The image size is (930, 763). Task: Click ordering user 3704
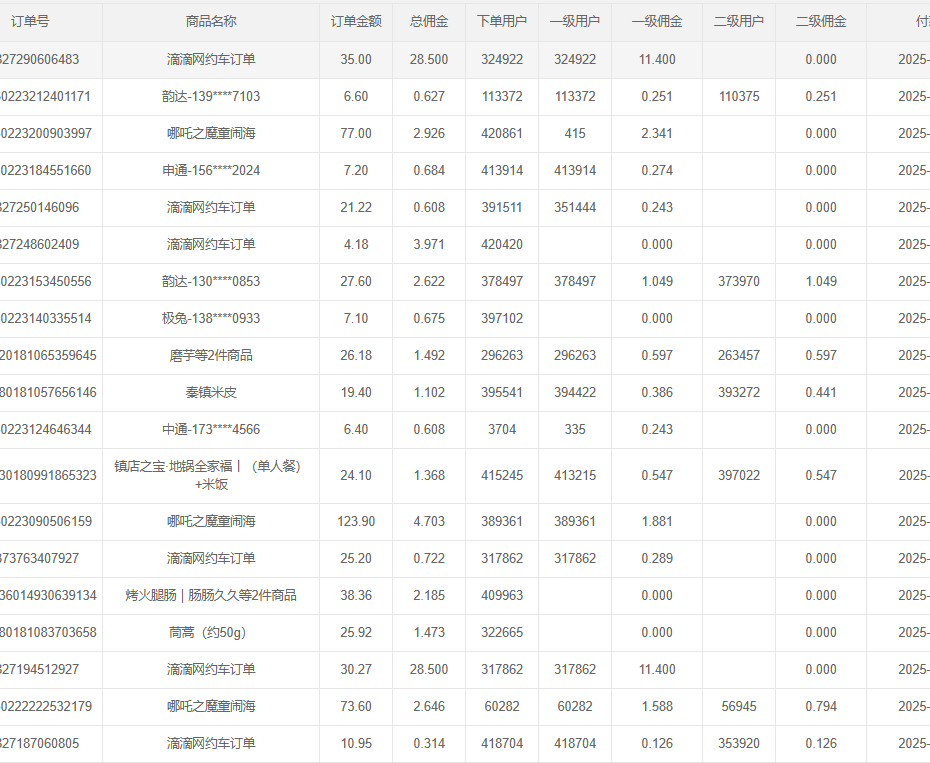click(x=502, y=430)
